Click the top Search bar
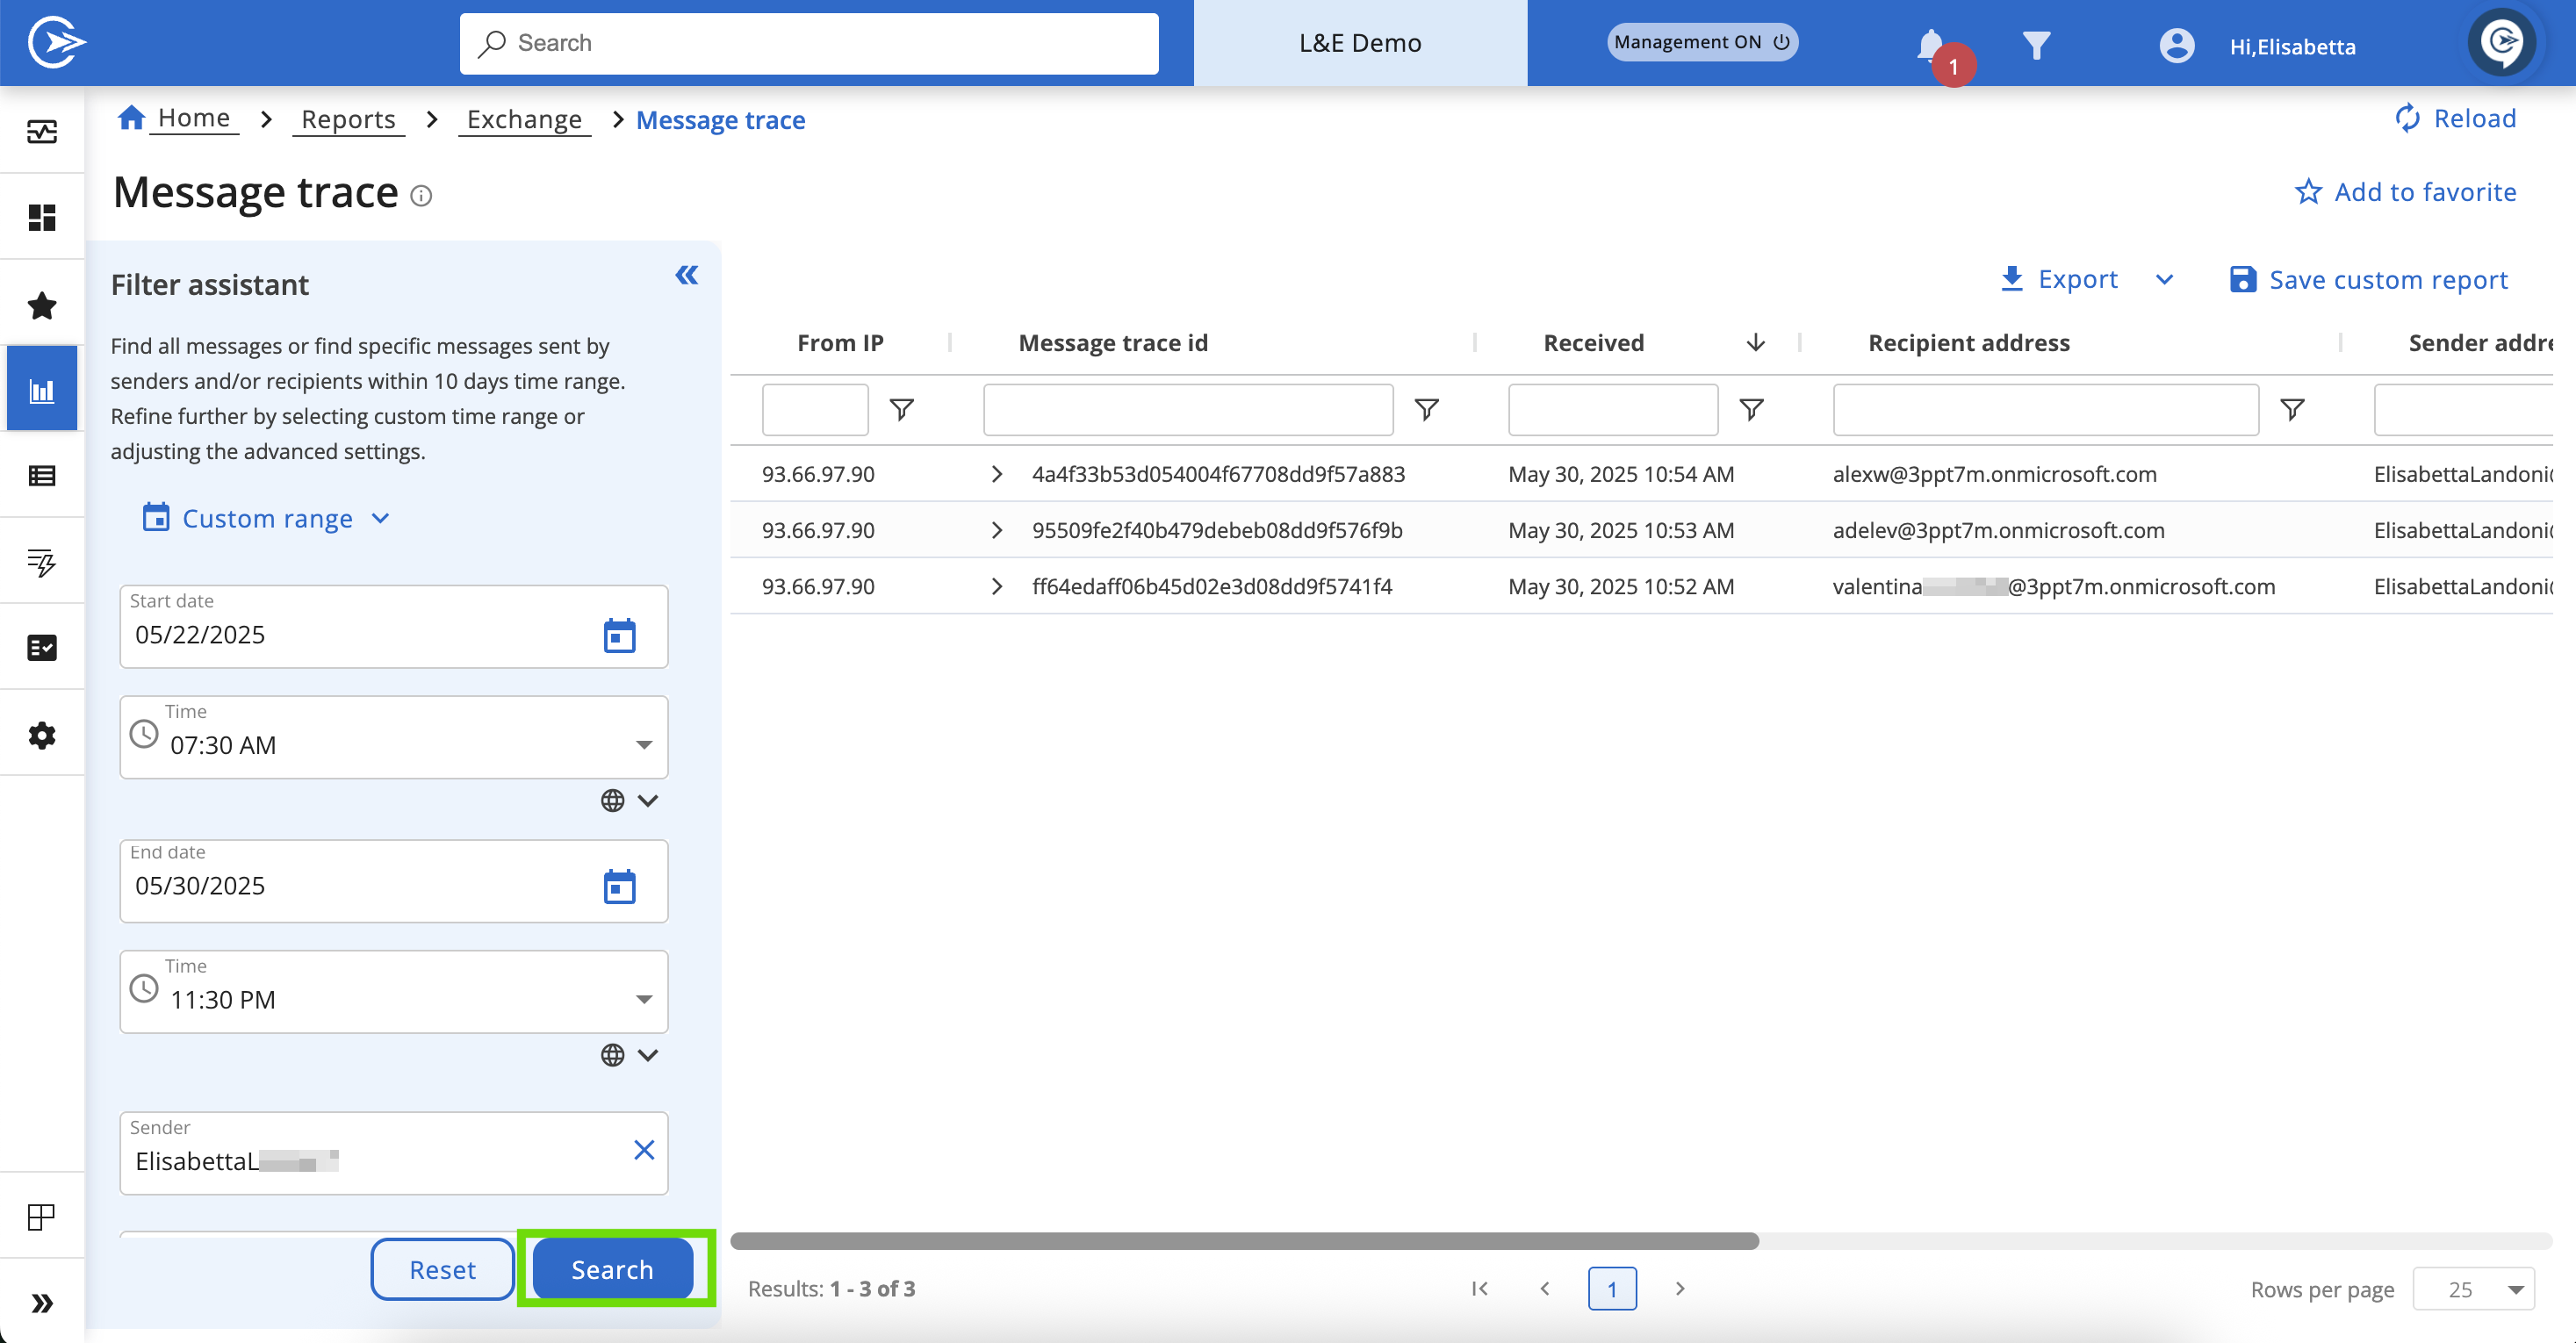The image size is (2576, 1343). 809,43
